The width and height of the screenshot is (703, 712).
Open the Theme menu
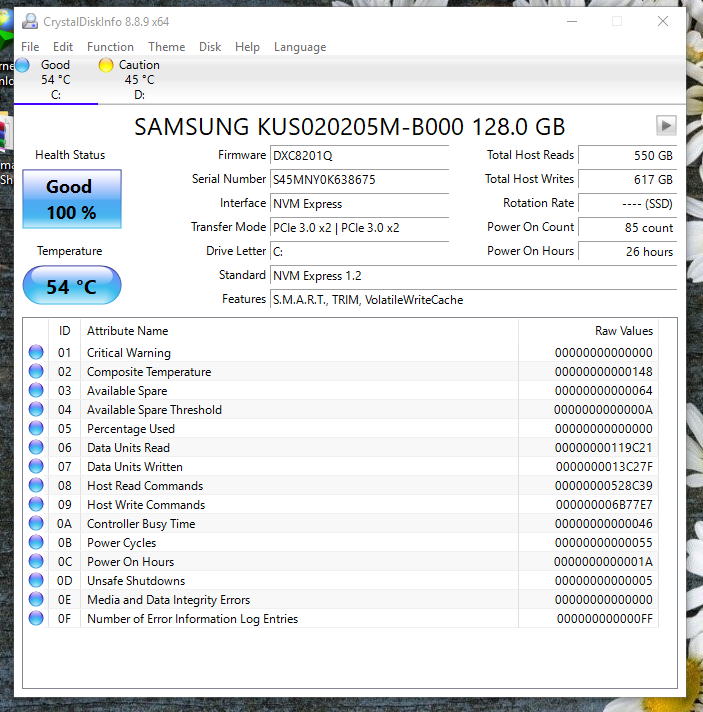pyautogui.click(x=167, y=47)
